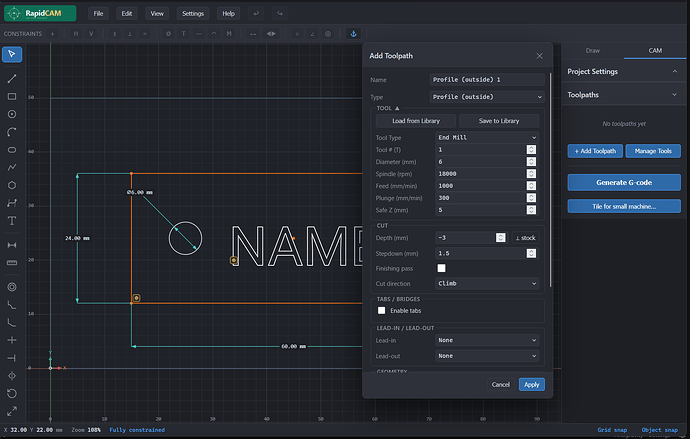Screen dimensions: 690x439
Task: Toggle Object snap in status bar
Action: [660, 430]
